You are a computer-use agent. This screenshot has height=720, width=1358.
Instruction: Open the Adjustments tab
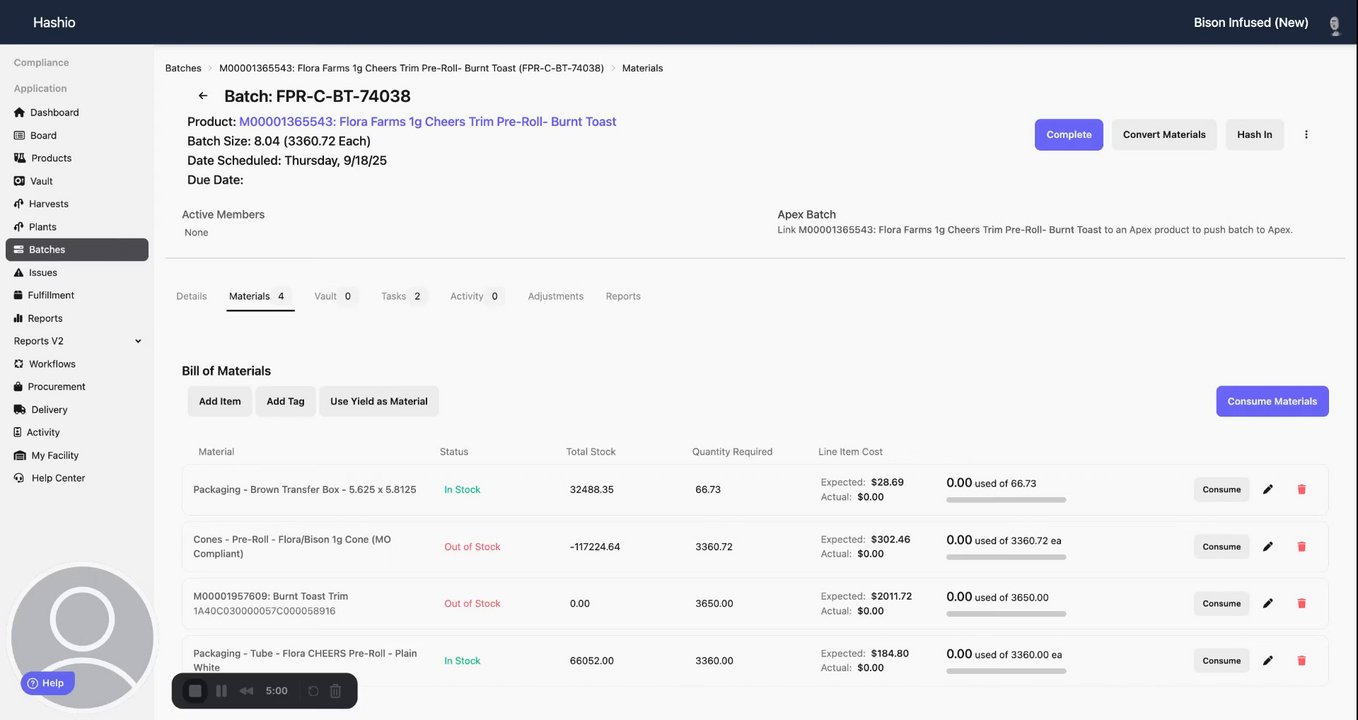point(555,296)
